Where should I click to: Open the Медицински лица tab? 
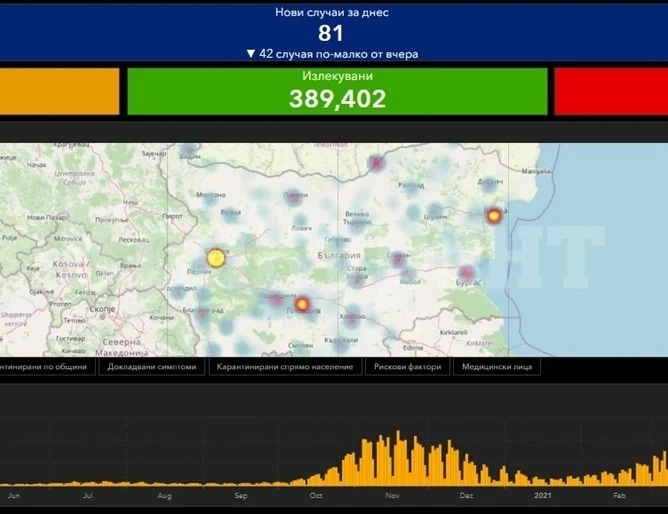pyautogui.click(x=497, y=367)
